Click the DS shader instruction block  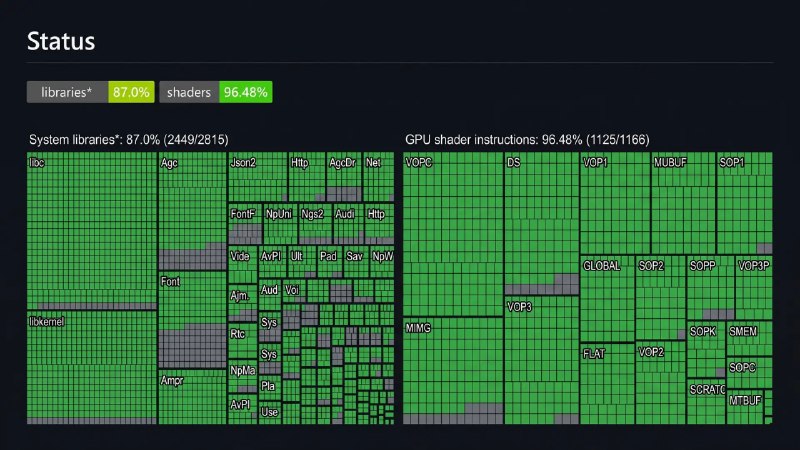[542, 223]
